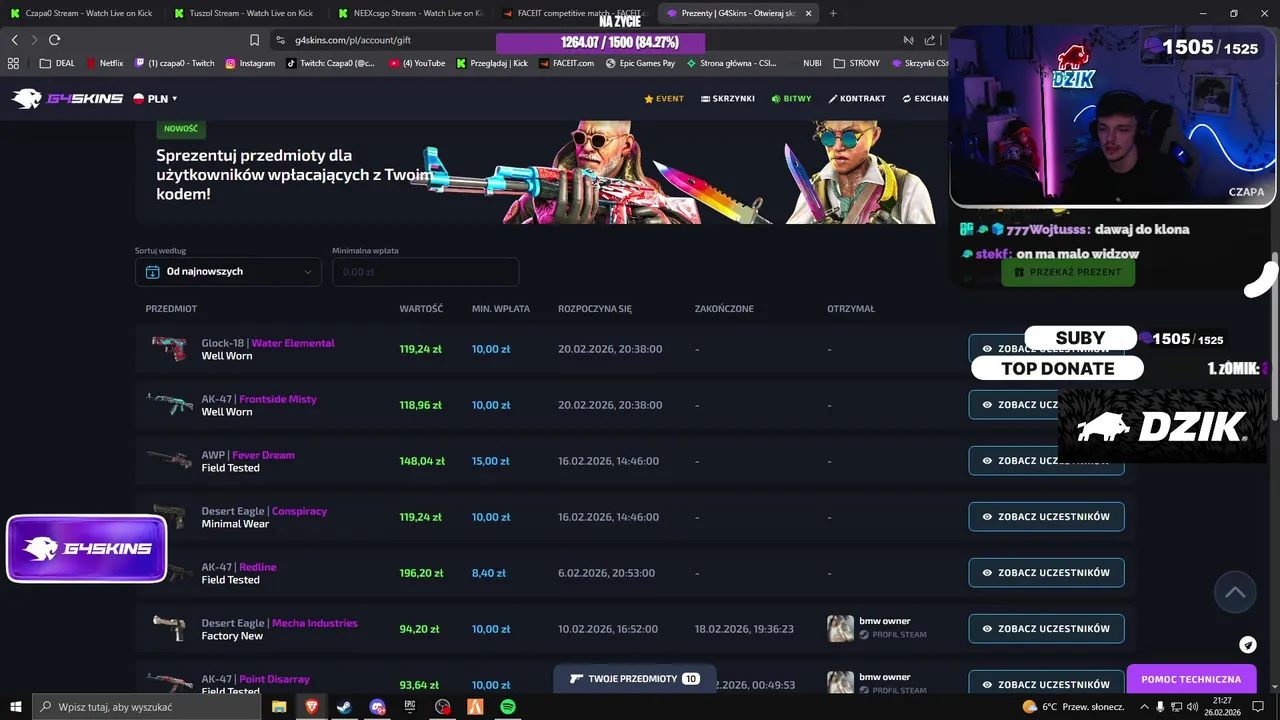The width and height of the screenshot is (1280, 720).
Task: Reload the page with the browser refresh icon
Action: coord(54,40)
